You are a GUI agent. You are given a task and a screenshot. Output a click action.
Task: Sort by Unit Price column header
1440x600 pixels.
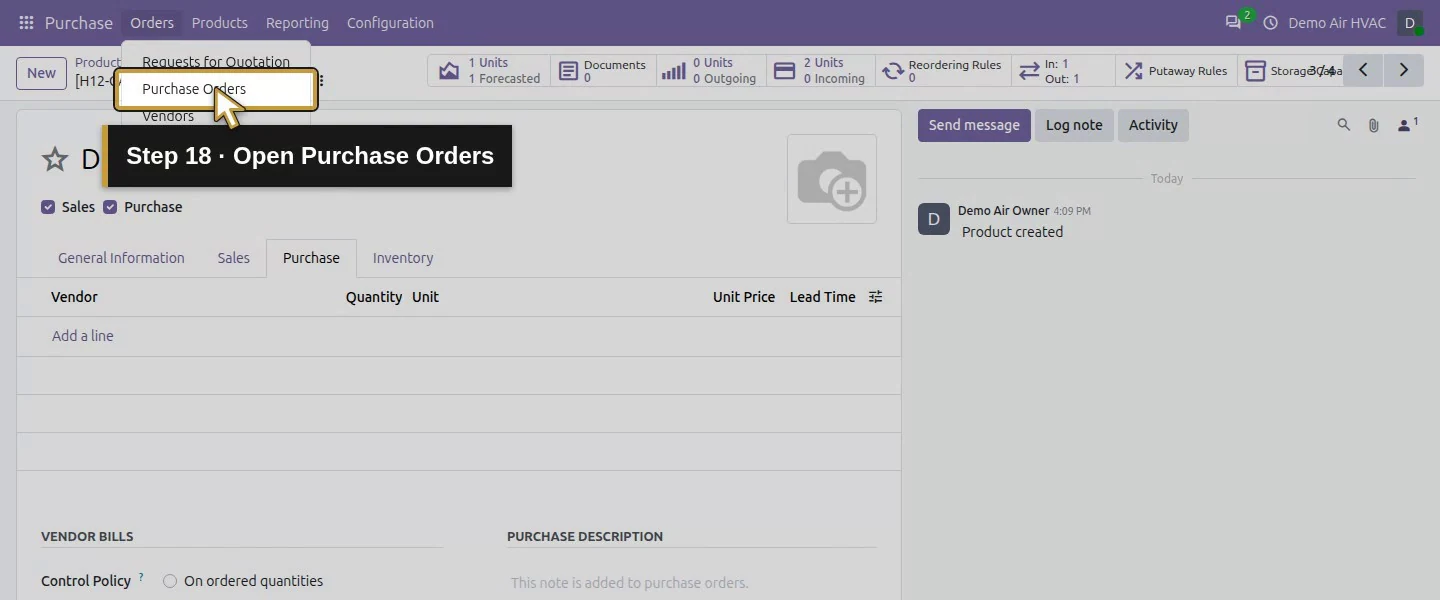(x=744, y=297)
